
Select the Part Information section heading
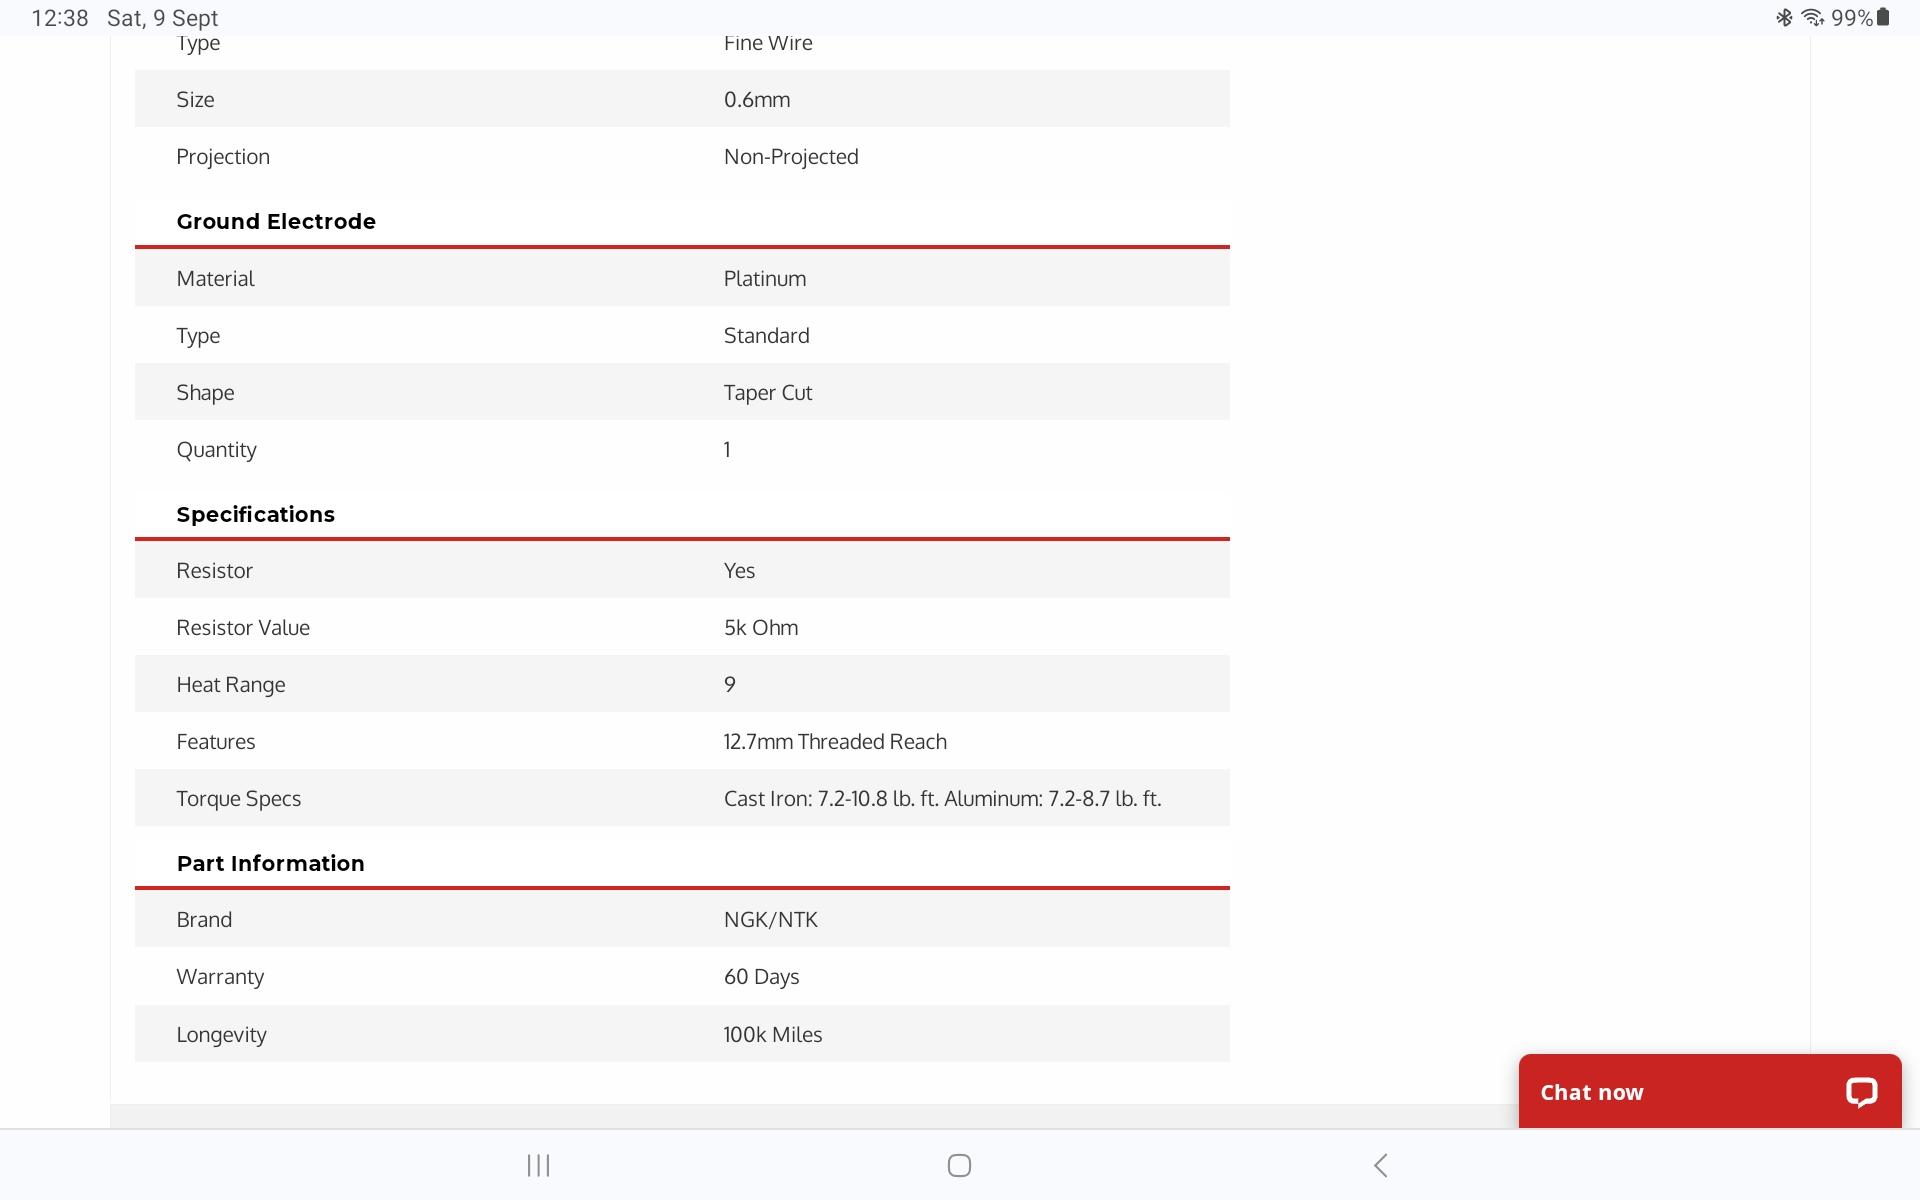coord(270,863)
